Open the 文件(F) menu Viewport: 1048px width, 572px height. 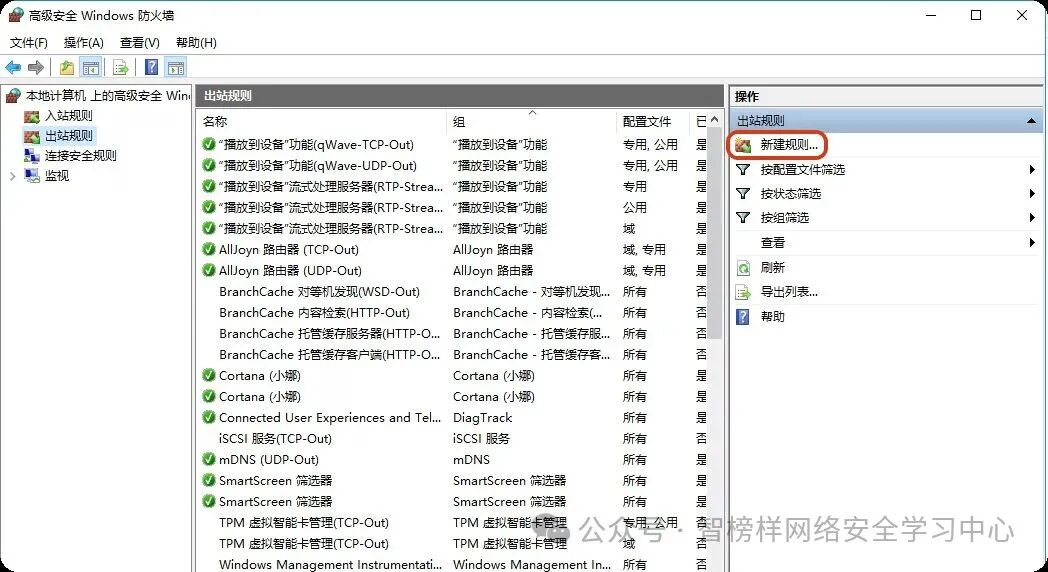[29, 43]
